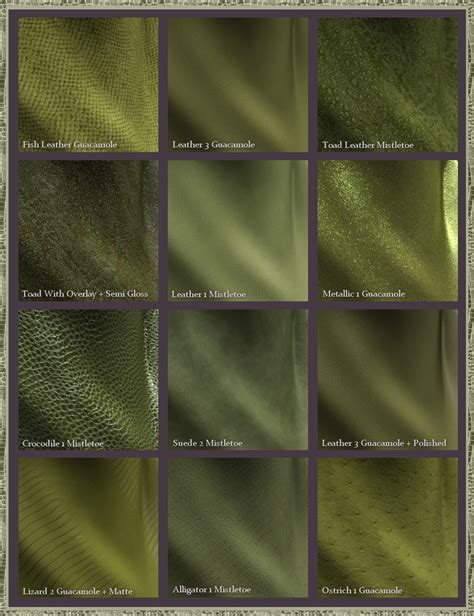The image size is (474, 616).
Task: Select the Alligator 1 Mistletoe swatch
Action: 238,528
